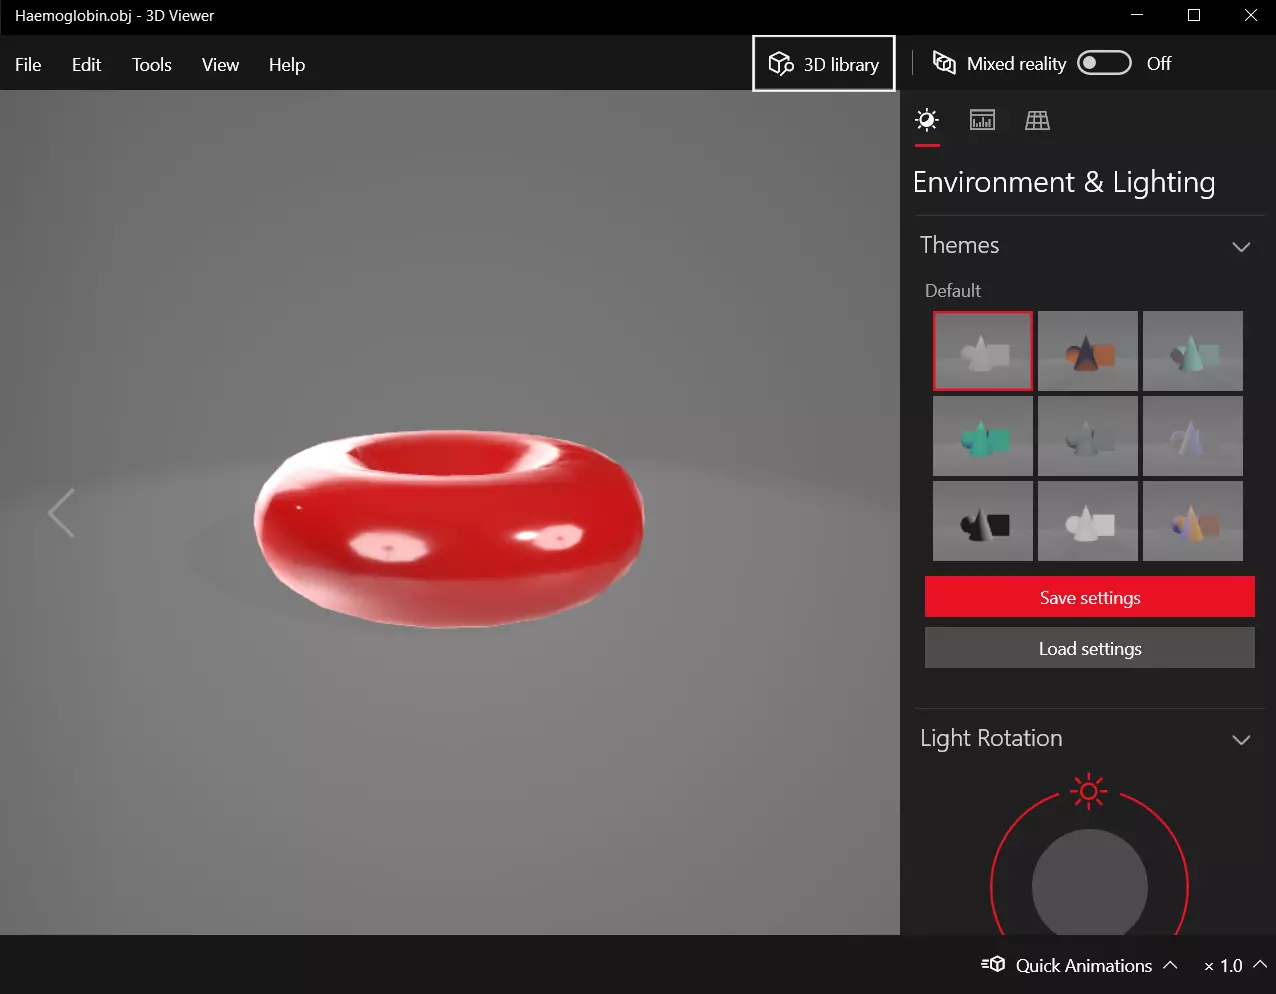Toggle Mixed reality switch on

coord(1104,63)
